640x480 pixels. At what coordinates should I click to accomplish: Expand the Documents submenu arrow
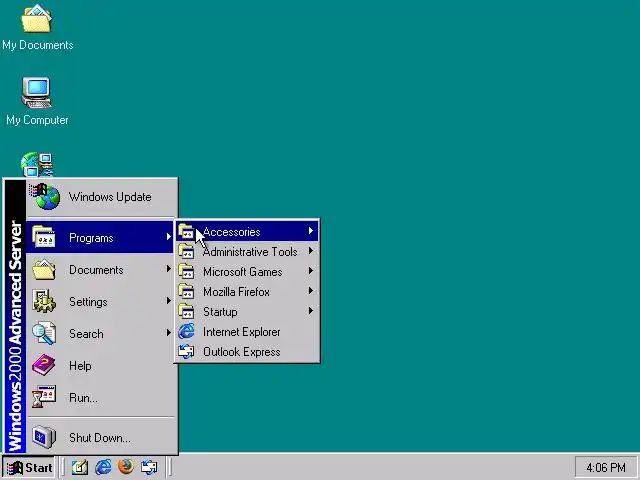169,269
